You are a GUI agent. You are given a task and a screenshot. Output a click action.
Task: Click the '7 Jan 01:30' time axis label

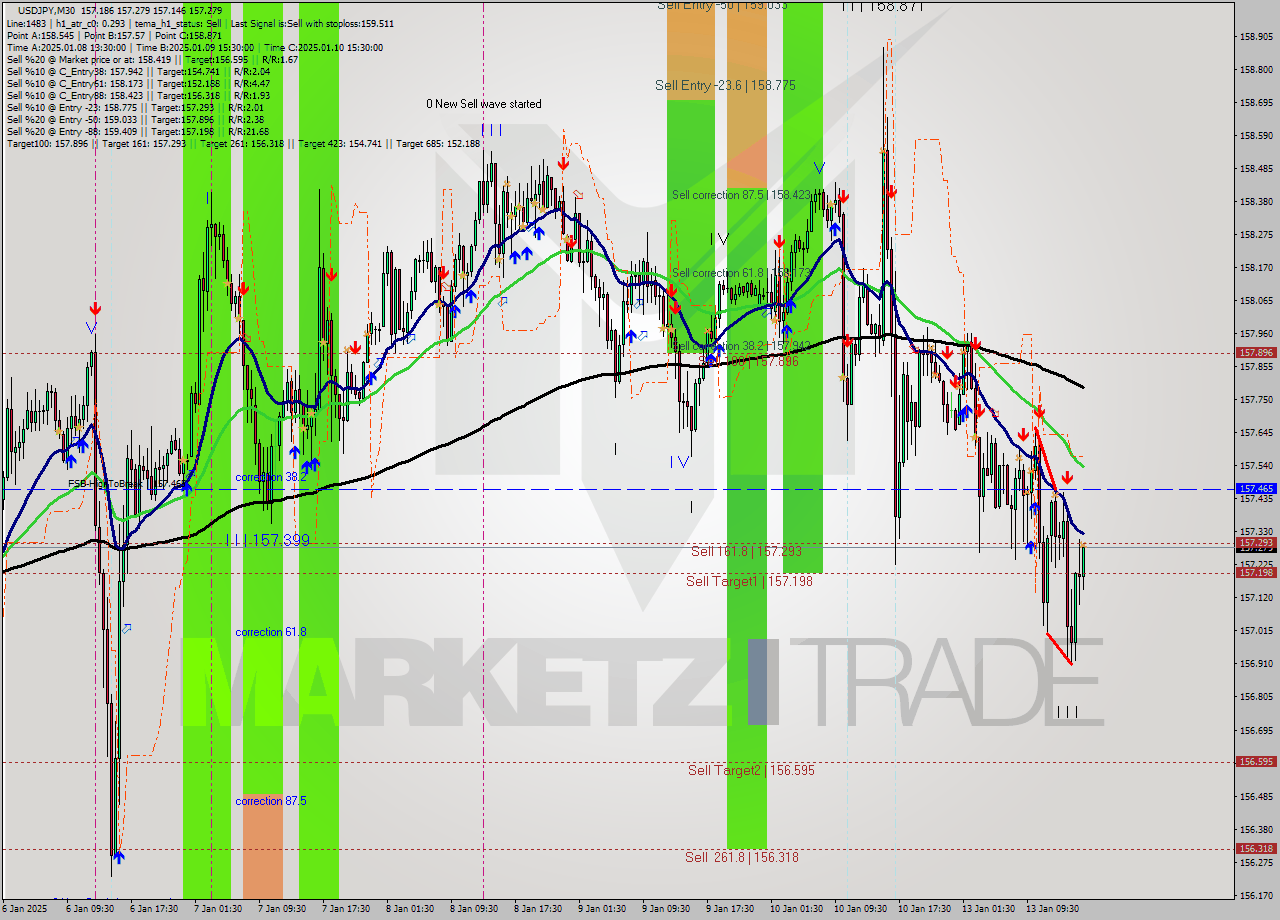(218, 909)
